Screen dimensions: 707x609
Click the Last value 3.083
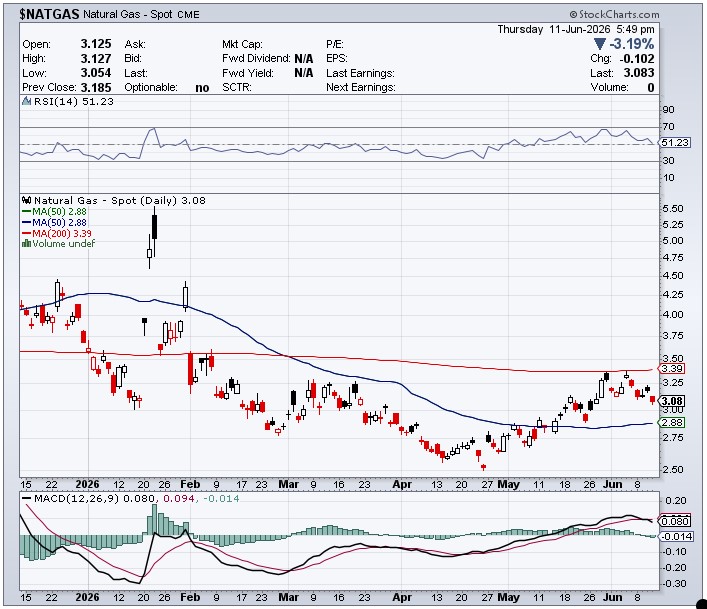click(639, 73)
